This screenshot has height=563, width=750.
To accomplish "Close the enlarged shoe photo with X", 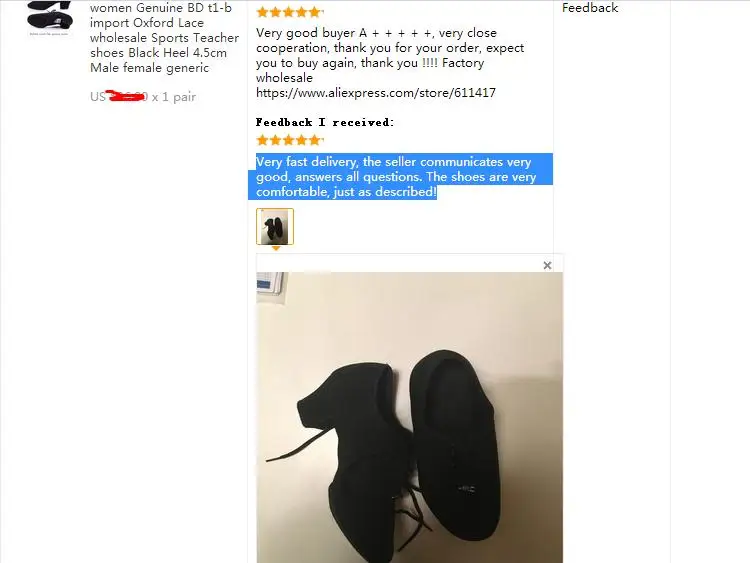I will tap(547, 265).
